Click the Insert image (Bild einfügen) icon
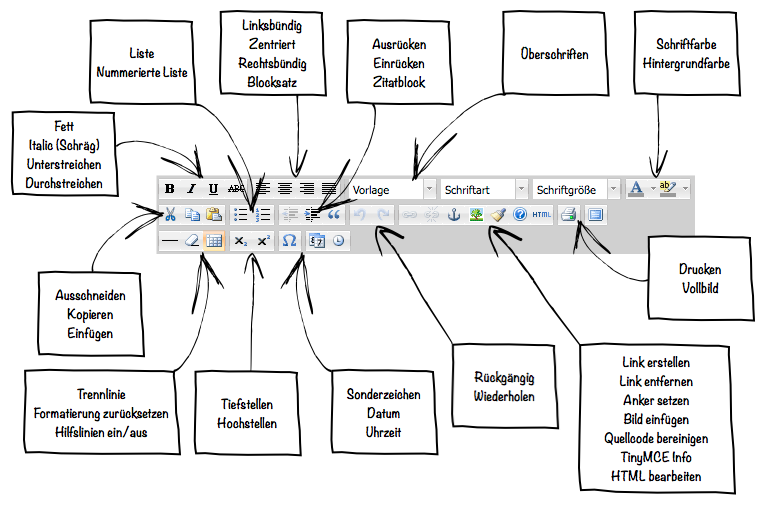This screenshot has height=505, width=765. click(x=476, y=214)
